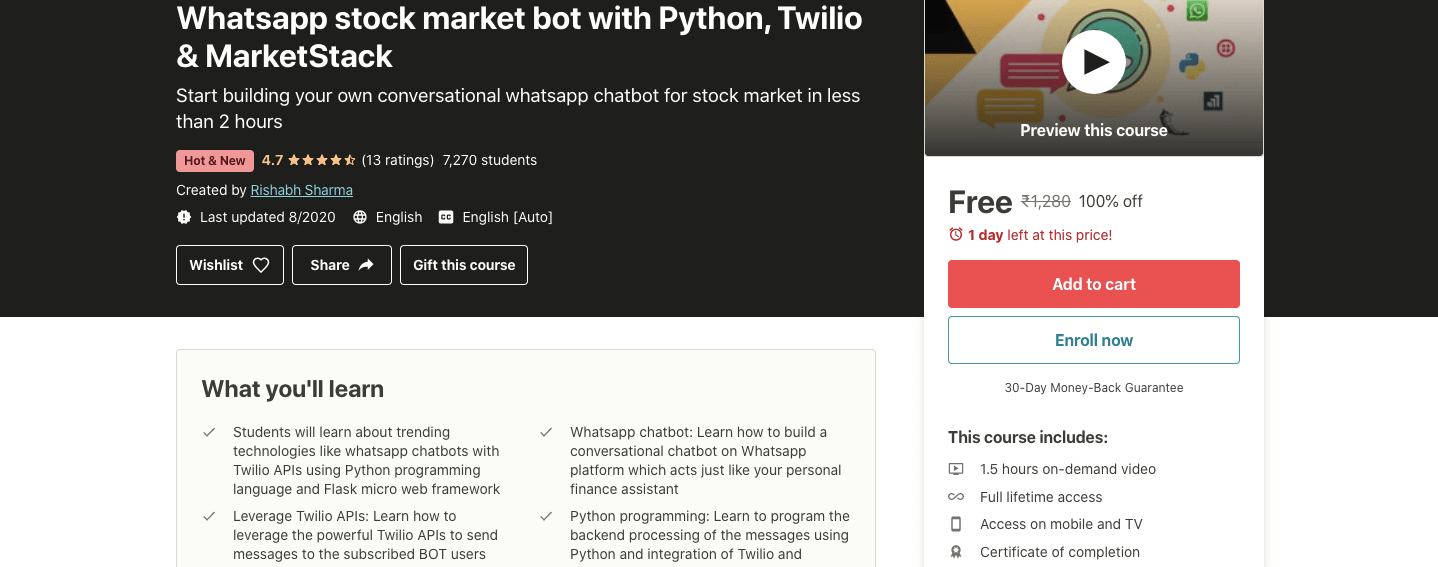This screenshot has width=1438, height=567.
Task: Click the Share button label
Action: [x=330, y=265]
